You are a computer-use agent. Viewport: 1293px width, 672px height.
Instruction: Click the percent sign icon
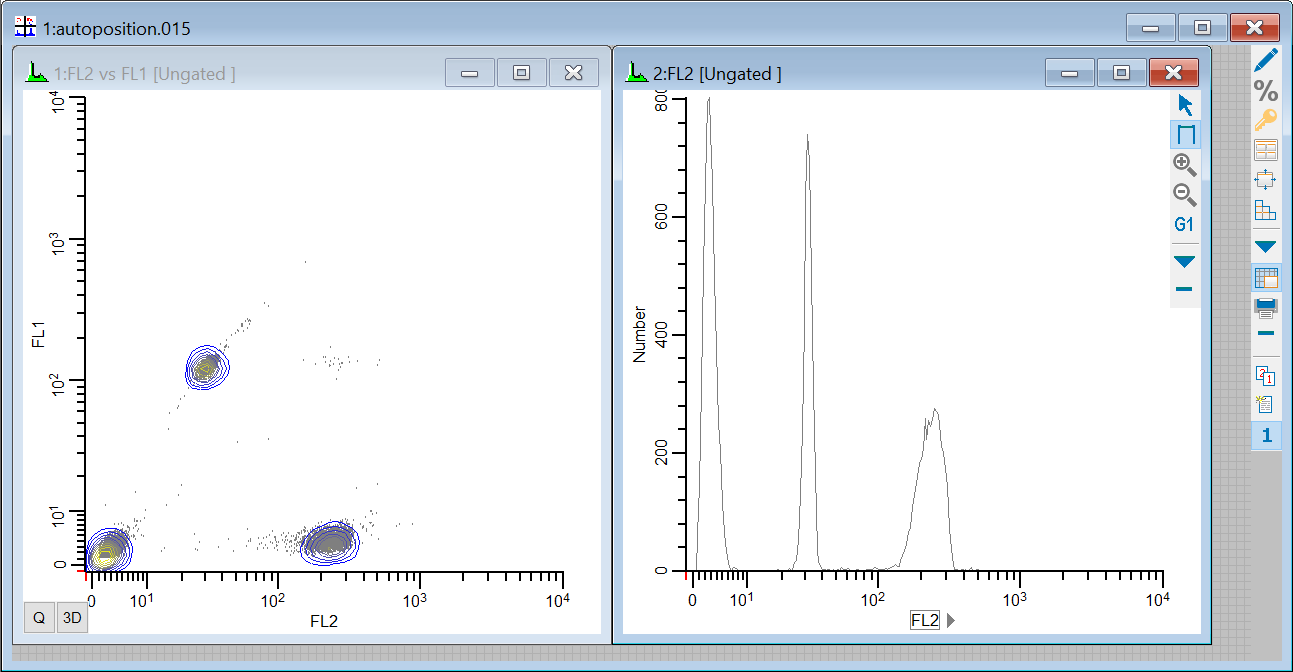(1266, 91)
